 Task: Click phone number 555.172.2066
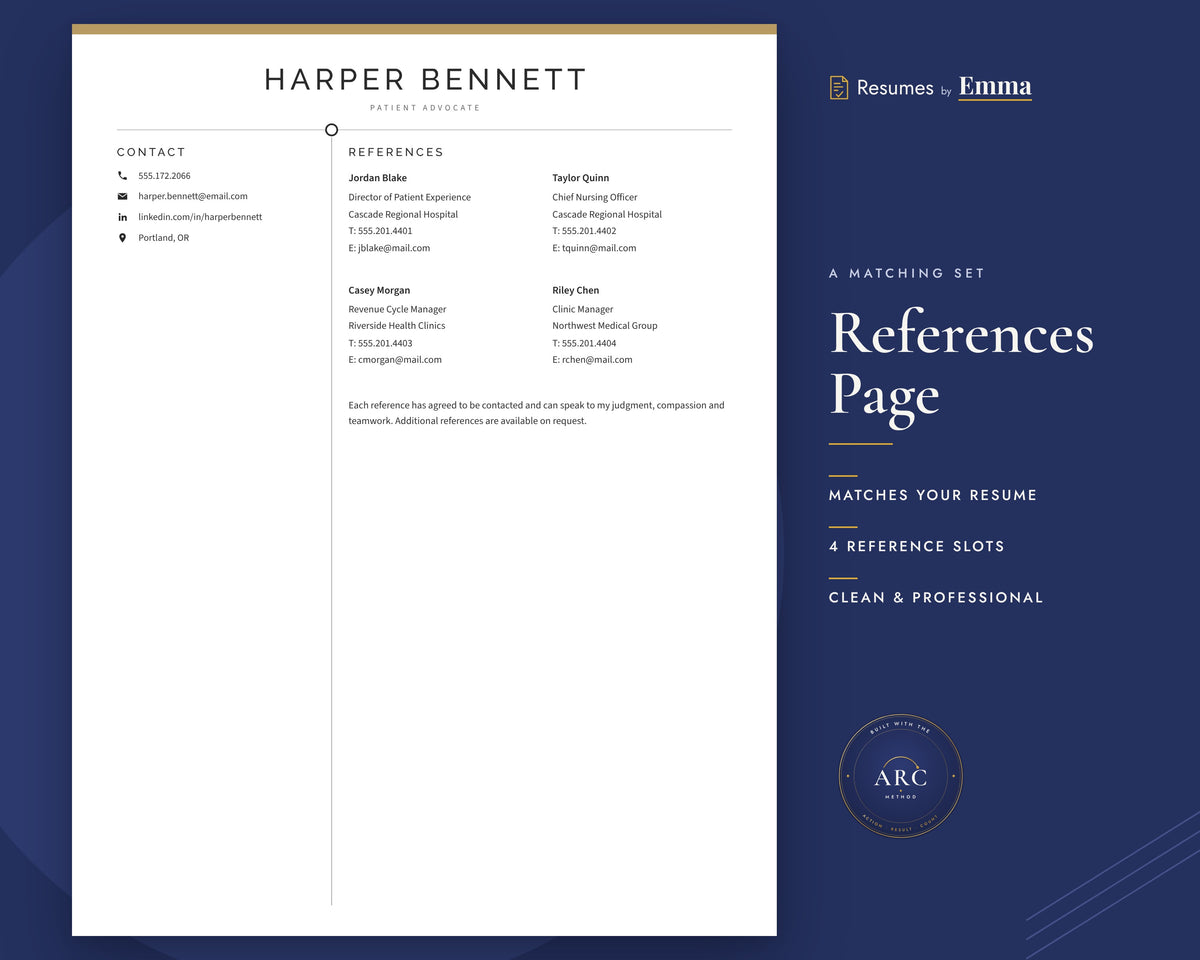tap(164, 176)
